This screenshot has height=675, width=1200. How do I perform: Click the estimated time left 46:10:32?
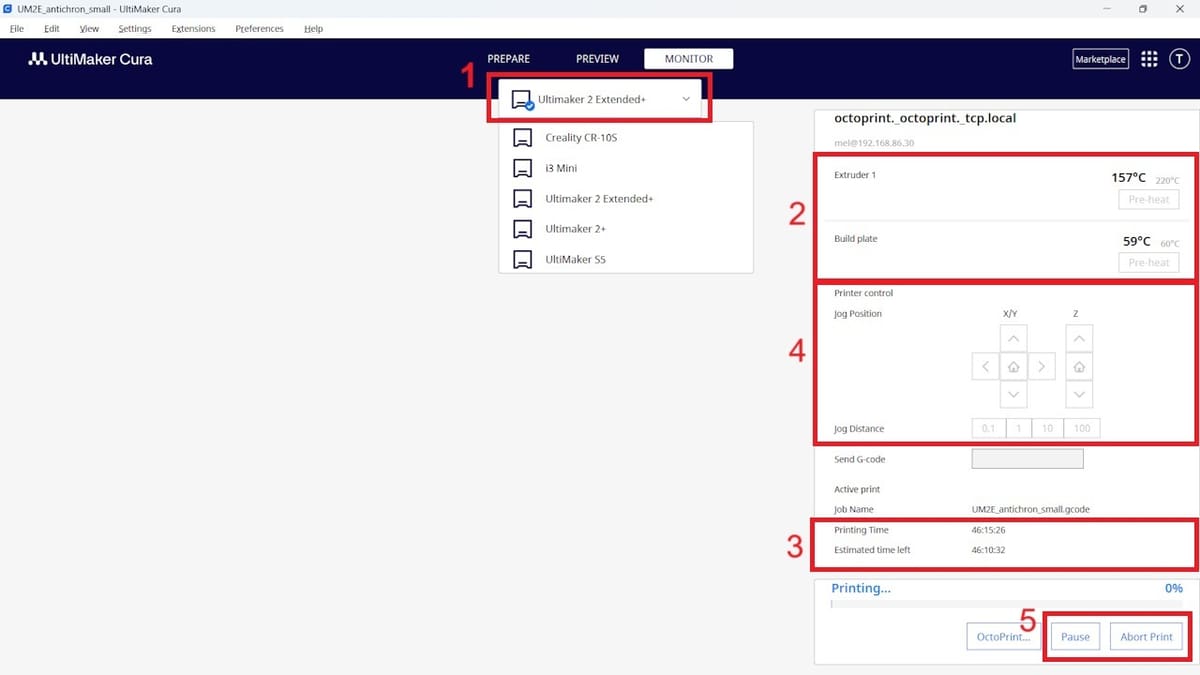[988, 550]
